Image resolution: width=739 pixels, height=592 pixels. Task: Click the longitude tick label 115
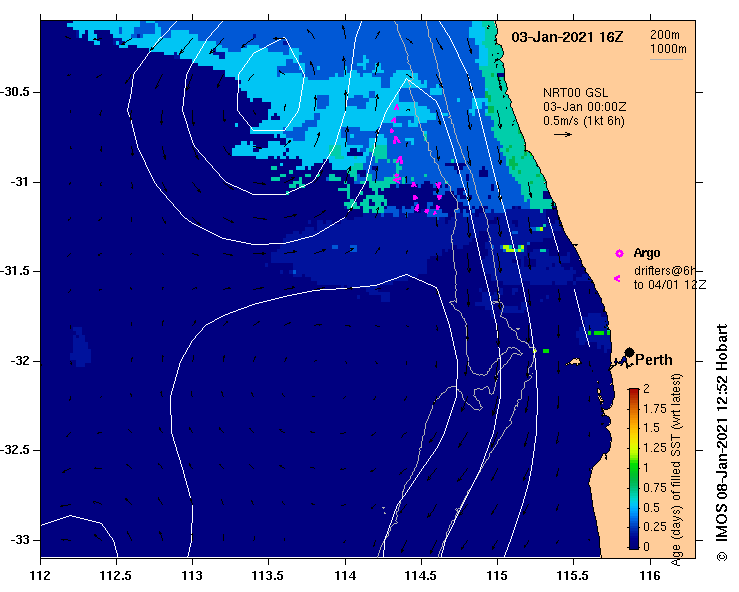497,576
